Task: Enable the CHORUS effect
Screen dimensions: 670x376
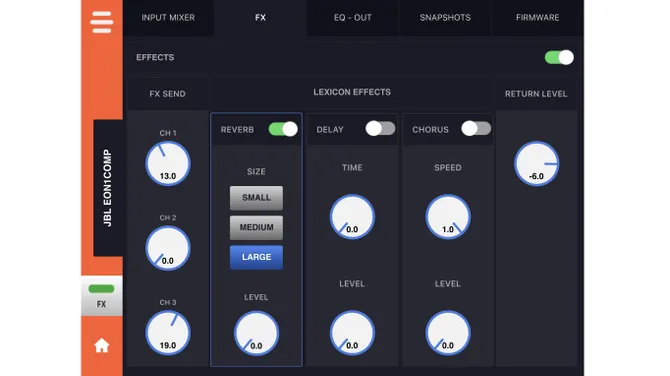Action: (476, 129)
